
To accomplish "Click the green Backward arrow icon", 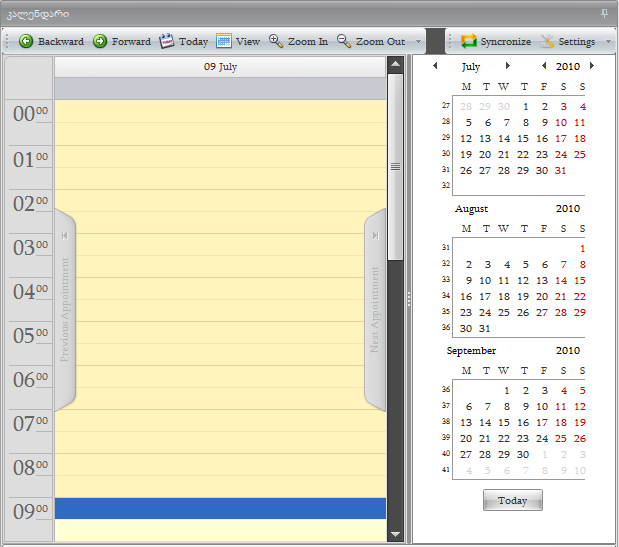I will tap(26, 41).
